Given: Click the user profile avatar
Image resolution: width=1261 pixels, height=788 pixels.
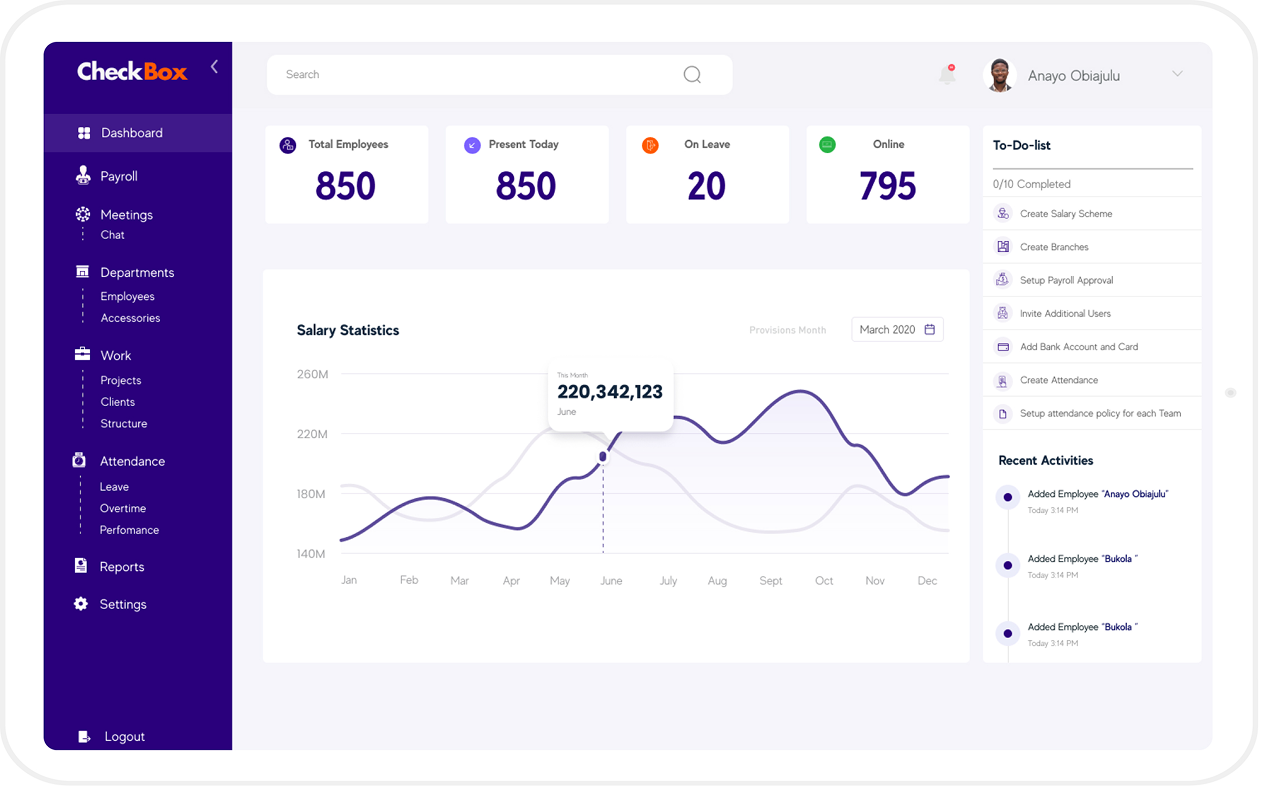Looking at the screenshot, I should [x=1000, y=76].
